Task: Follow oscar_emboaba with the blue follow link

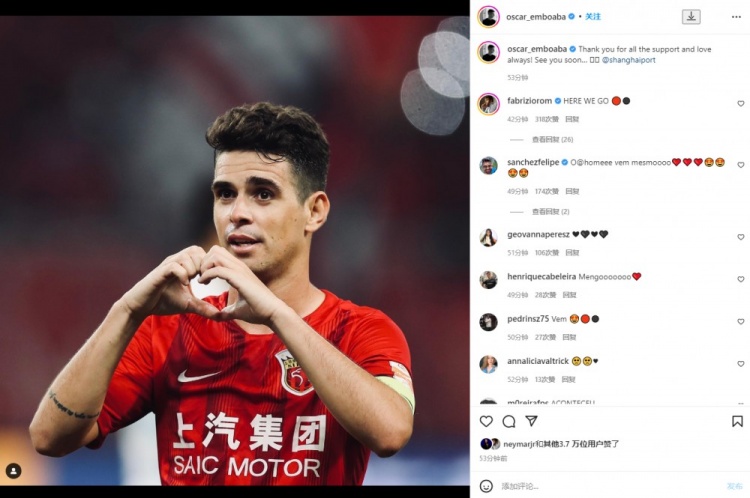Action: tap(593, 17)
